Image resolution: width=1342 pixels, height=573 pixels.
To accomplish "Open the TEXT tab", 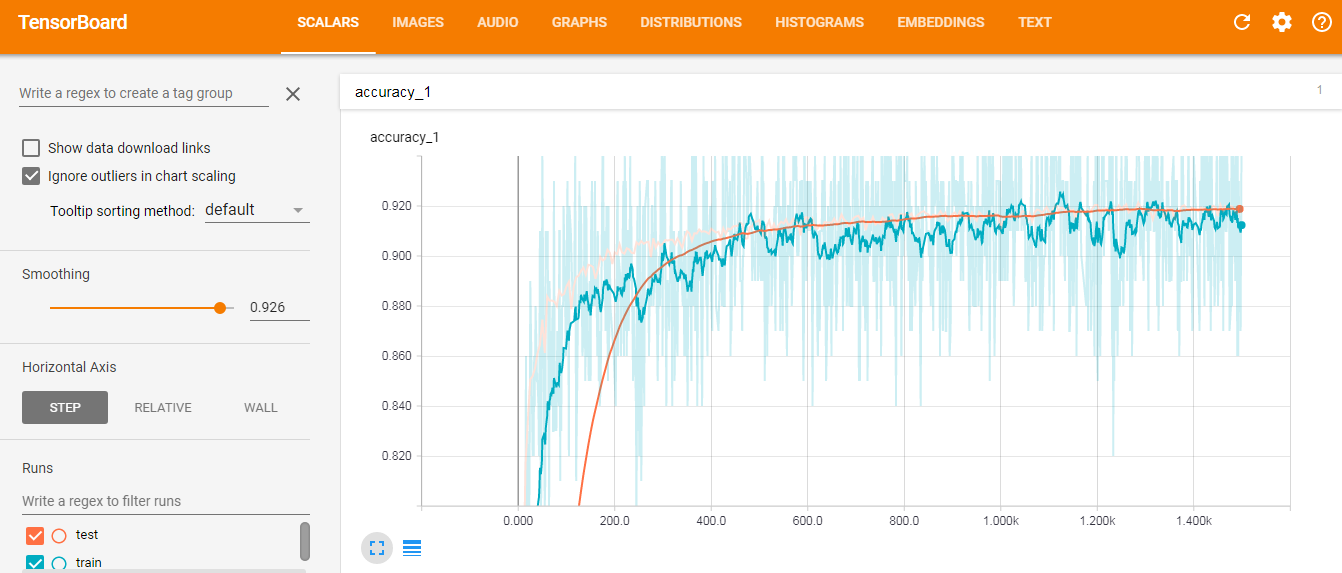I will tap(1035, 22).
